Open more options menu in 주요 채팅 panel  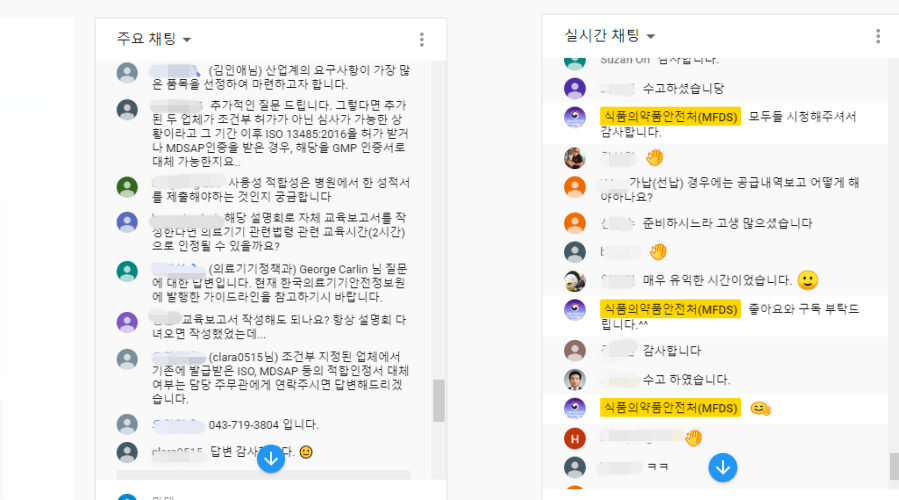(422, 40)
